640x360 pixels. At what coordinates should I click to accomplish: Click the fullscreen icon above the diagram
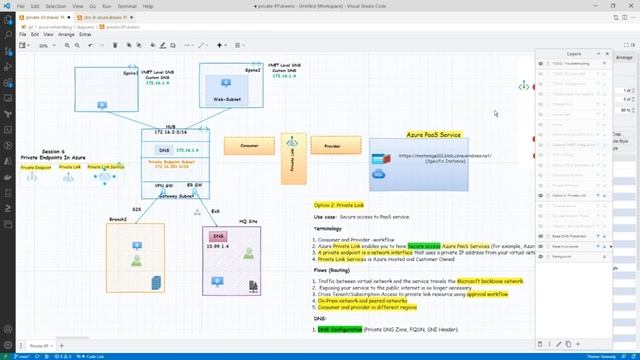626,45
